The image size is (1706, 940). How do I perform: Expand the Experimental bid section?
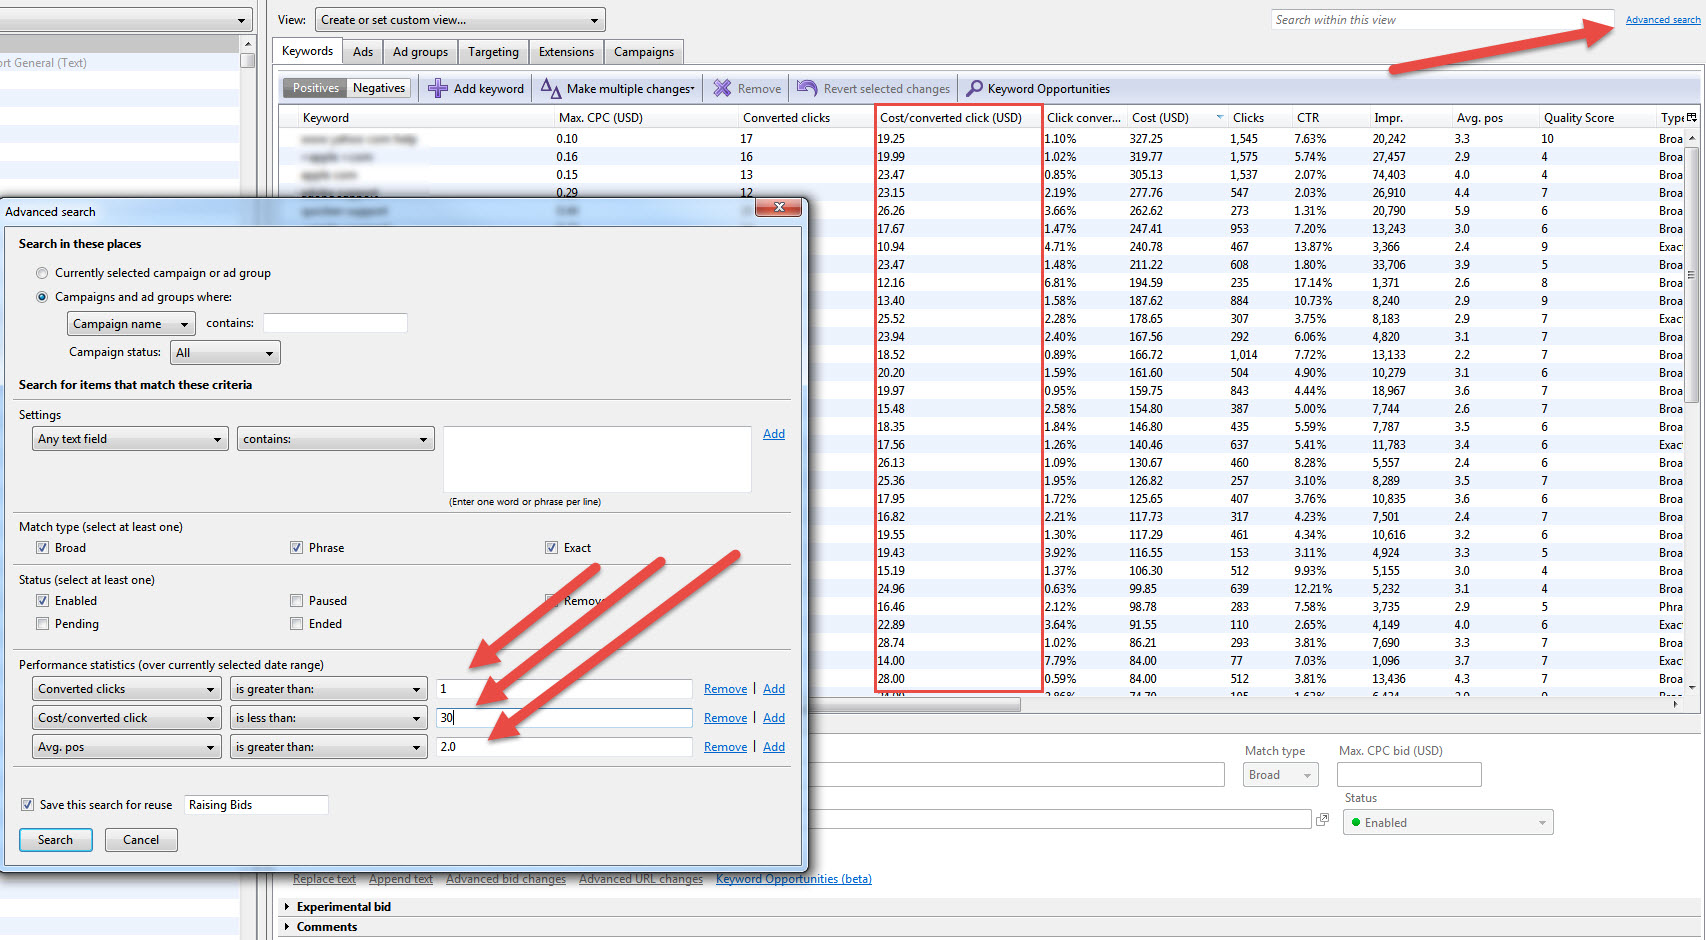click(288, 907)
